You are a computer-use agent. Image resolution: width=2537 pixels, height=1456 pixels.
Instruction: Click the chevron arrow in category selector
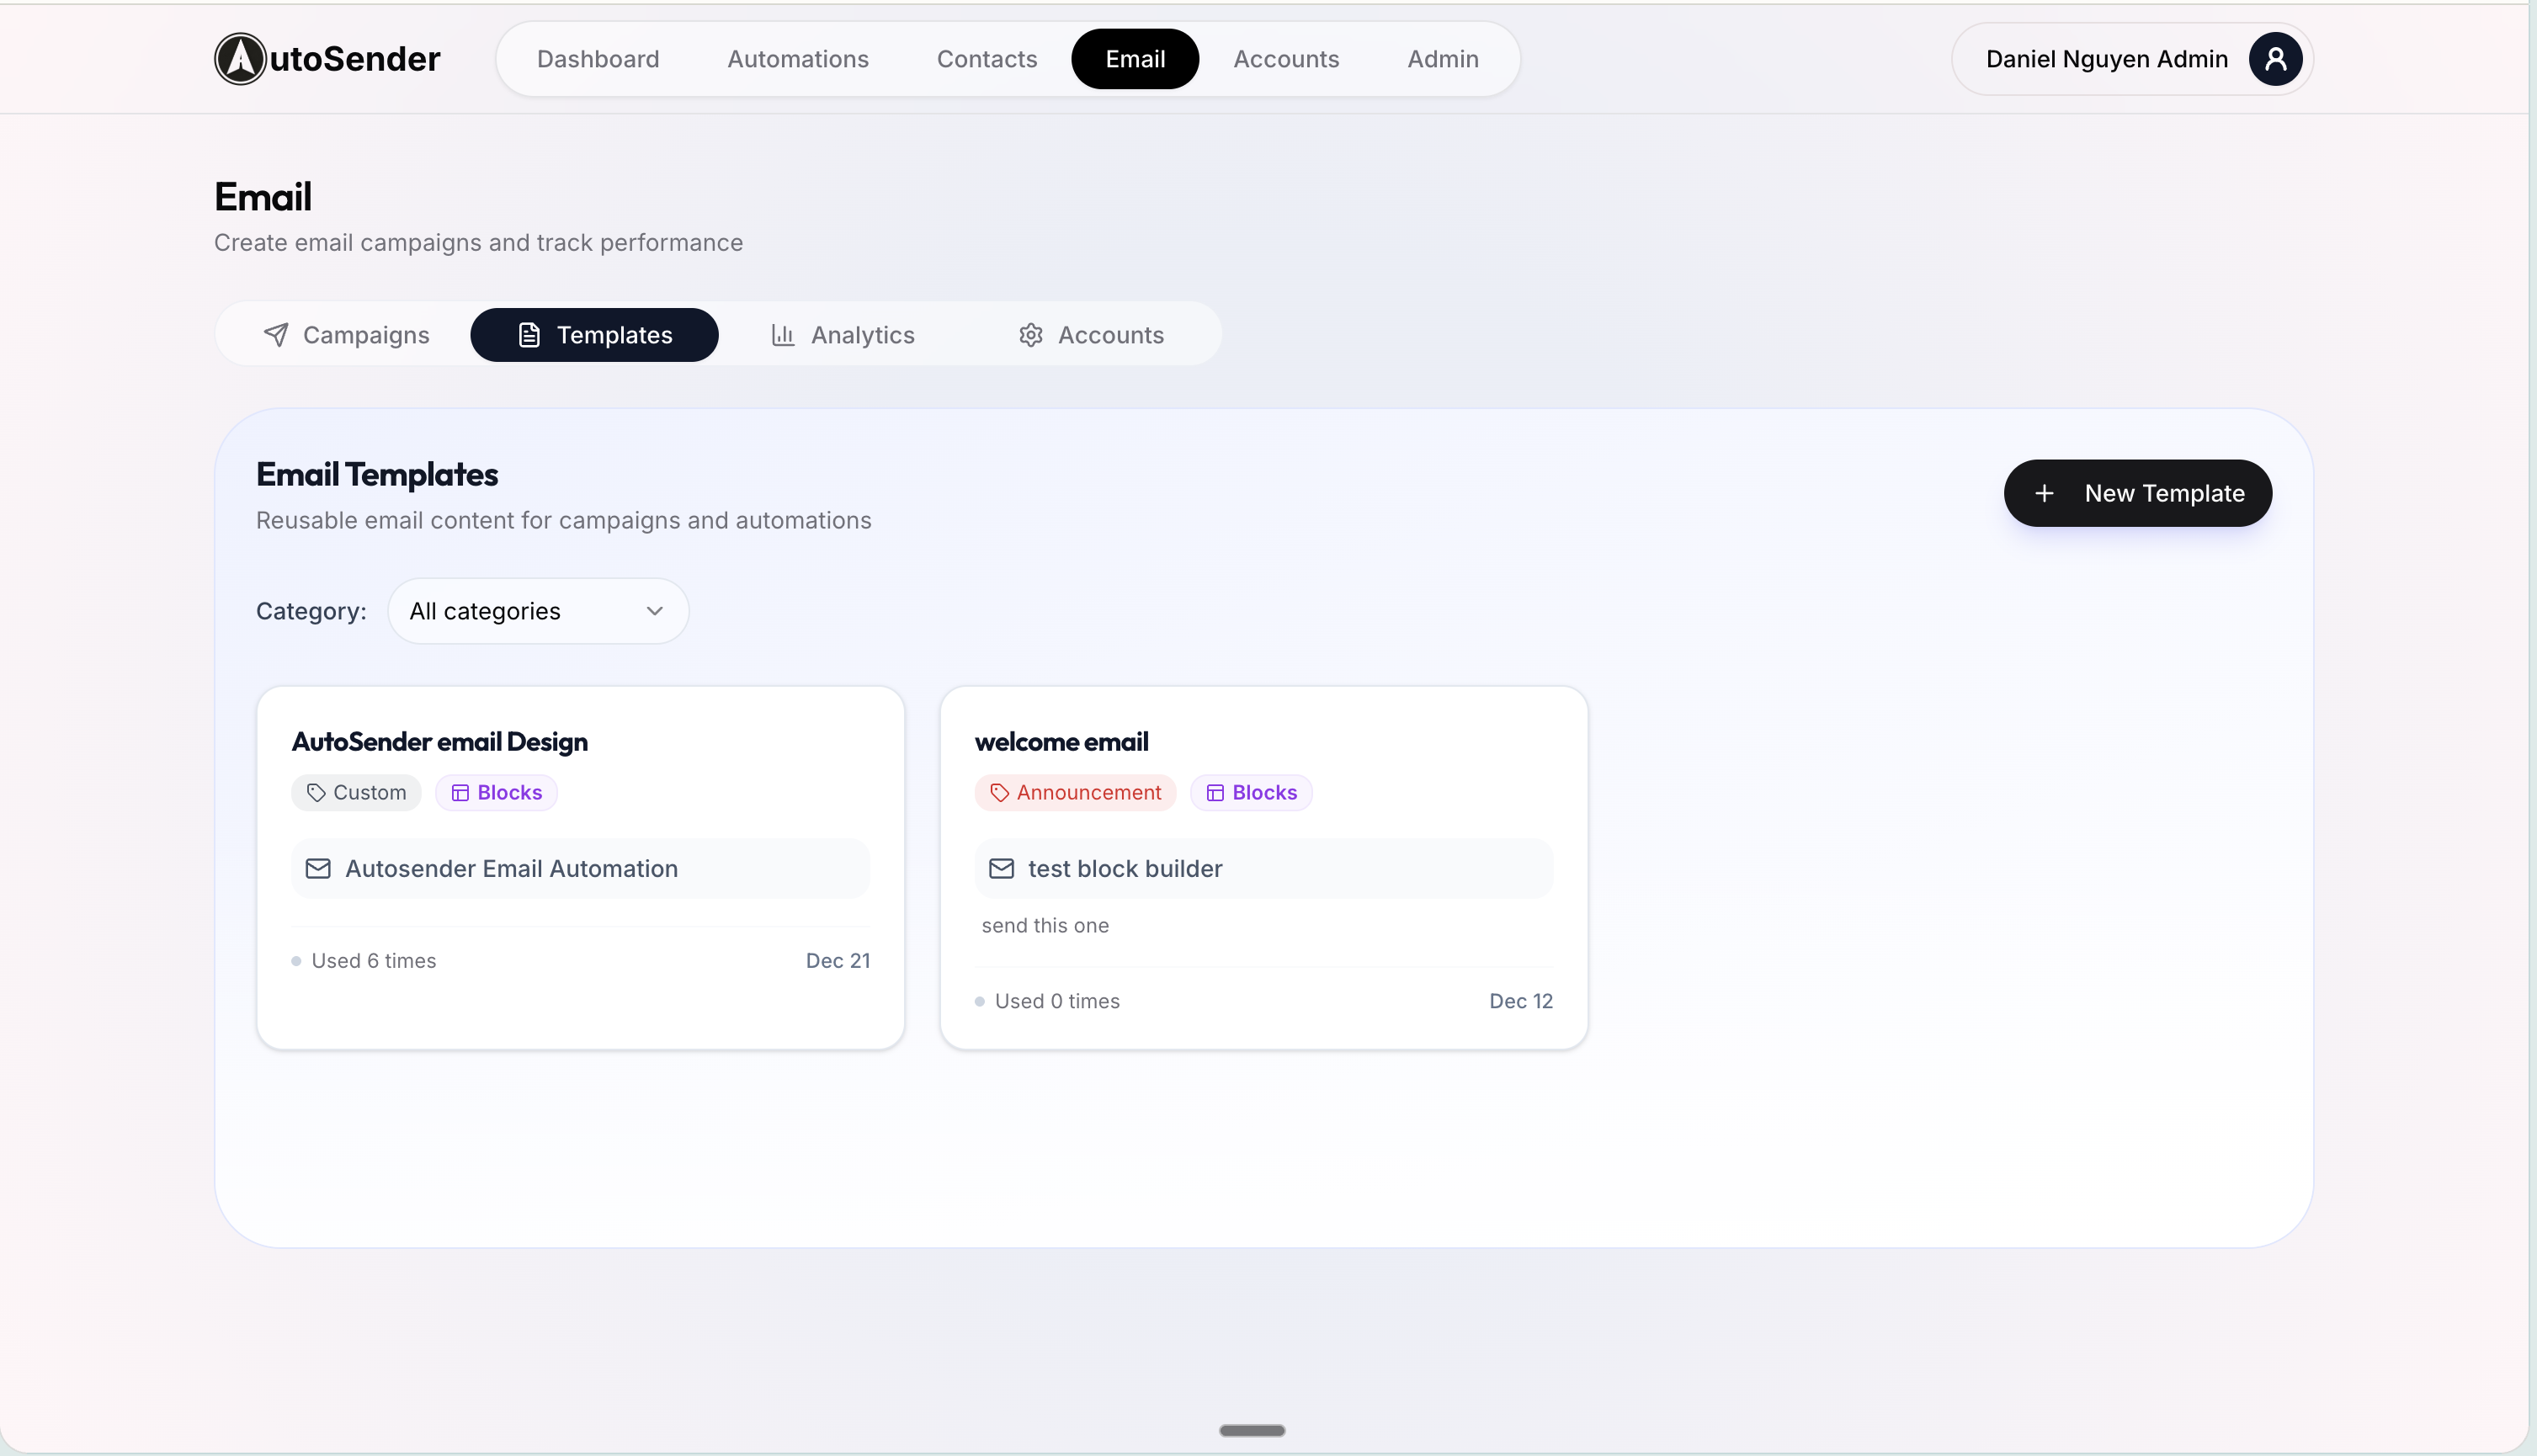(655, 611)
